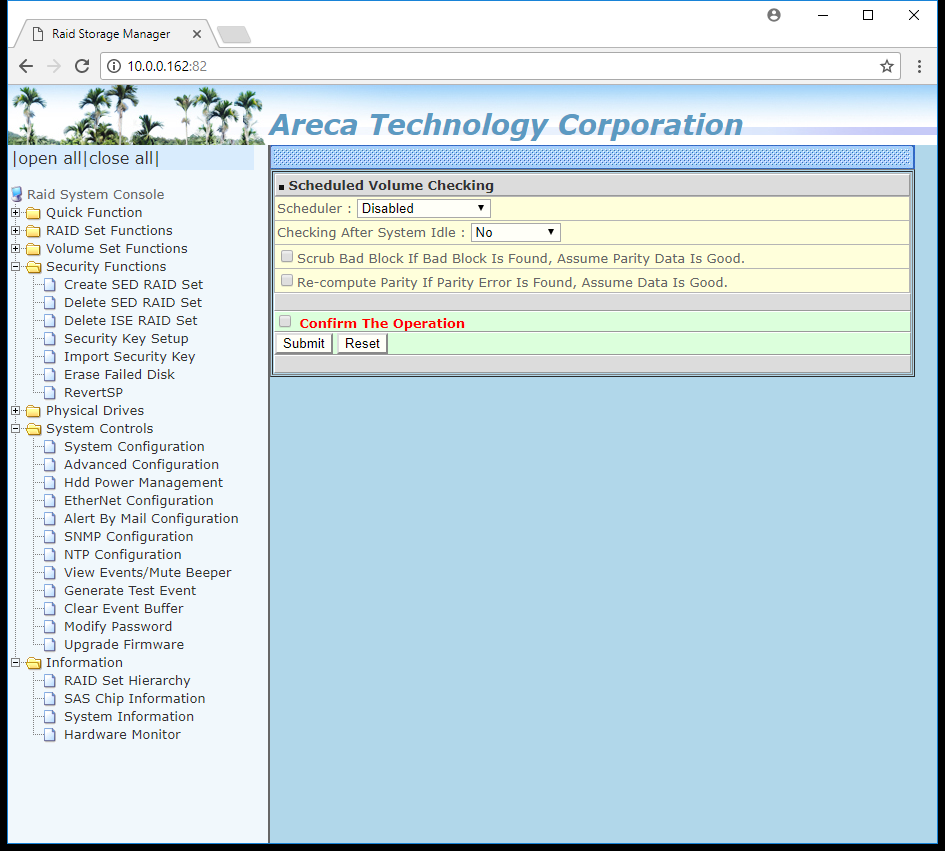
Task: Reload the page with refresh icon
Action: tap(82, 66)
